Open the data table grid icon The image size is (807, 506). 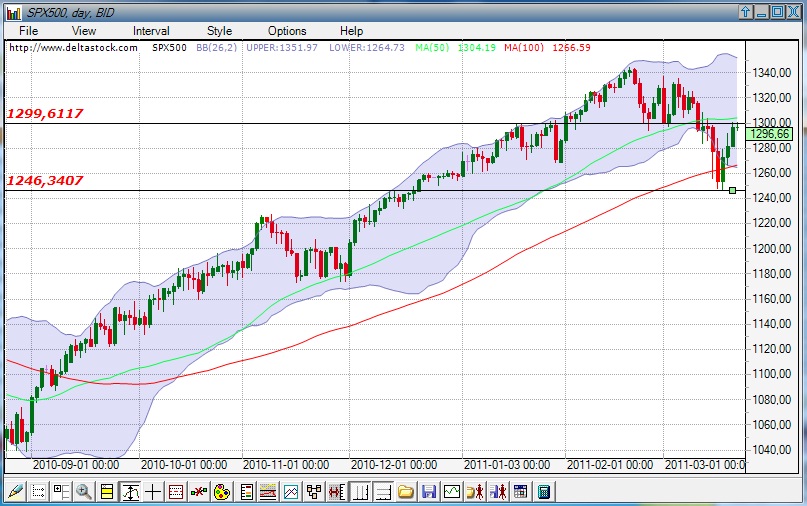point(520,492)
